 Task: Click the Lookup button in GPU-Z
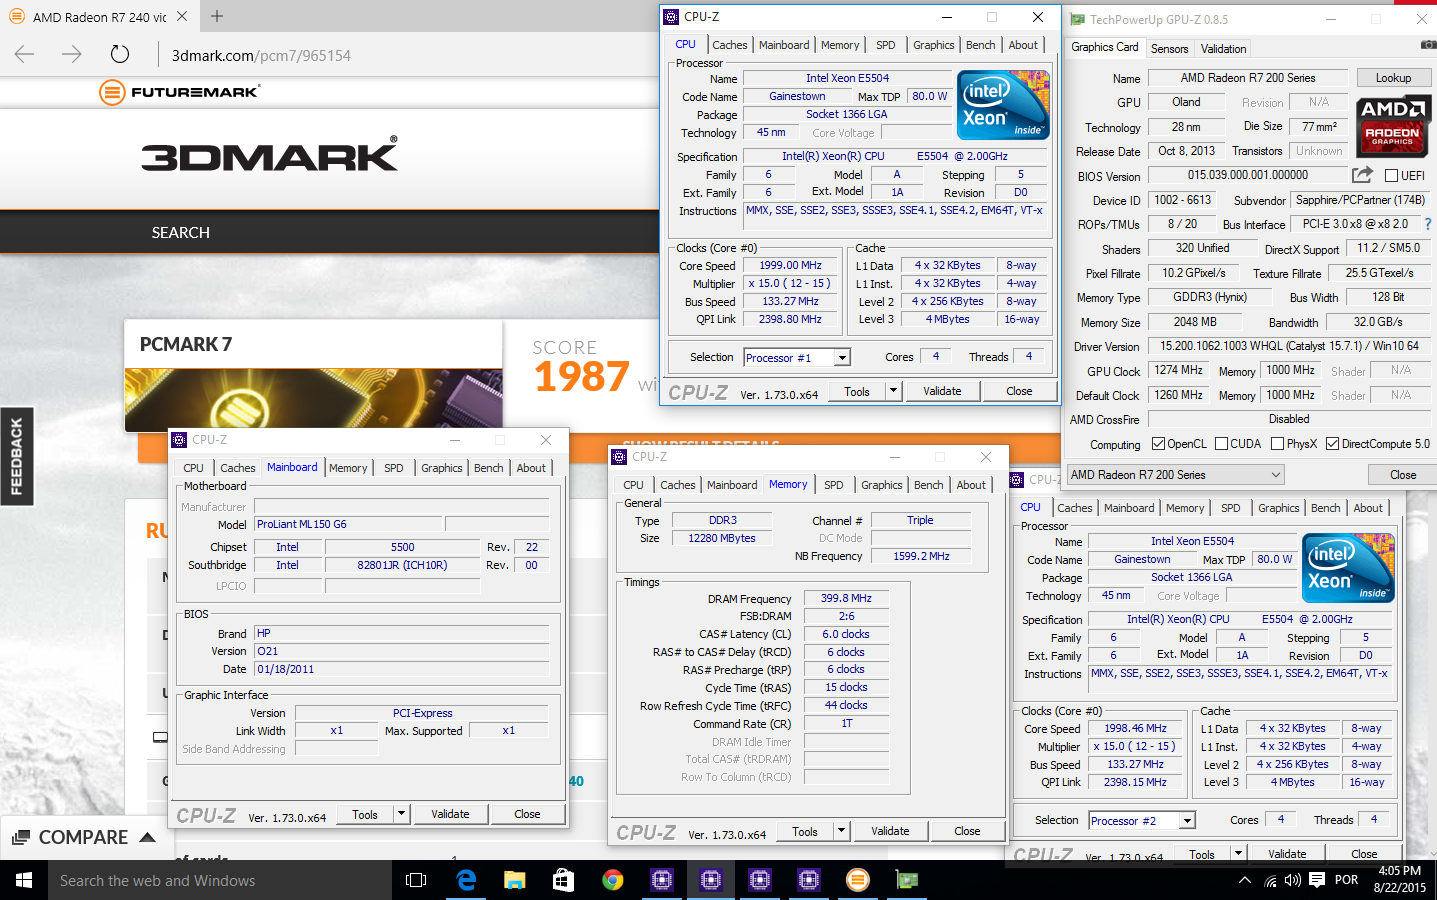click(x=1393, y=78)
